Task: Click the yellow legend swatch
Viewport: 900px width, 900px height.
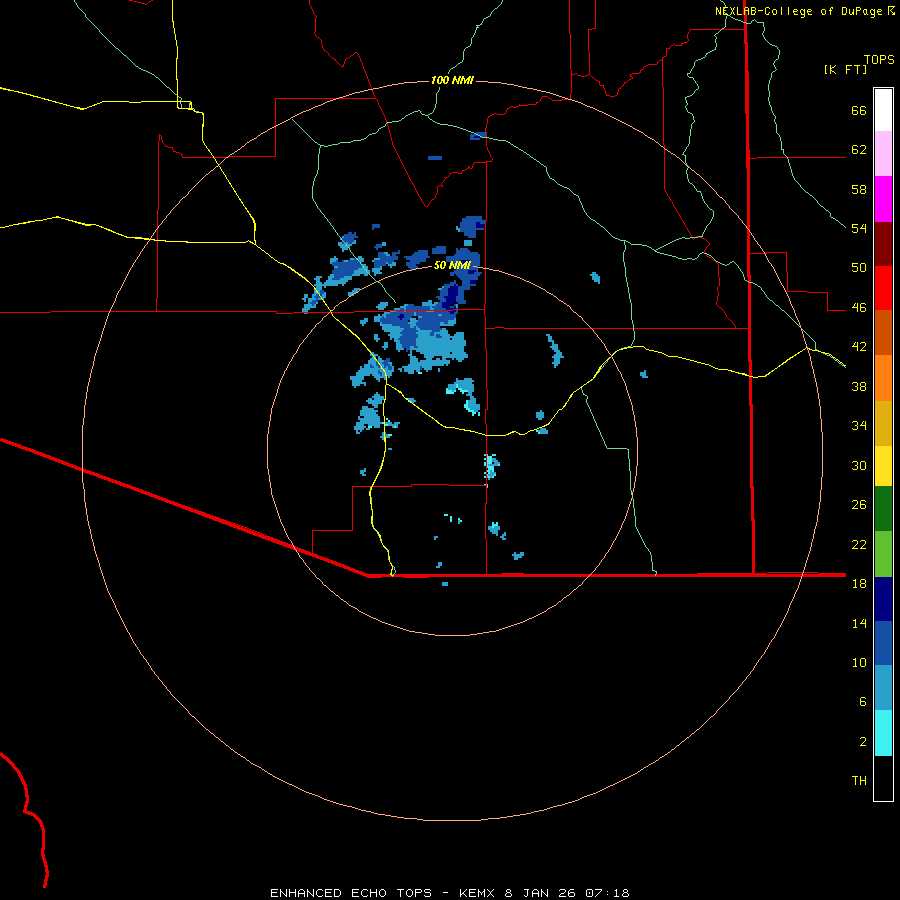Action: [x=883, y=465]
